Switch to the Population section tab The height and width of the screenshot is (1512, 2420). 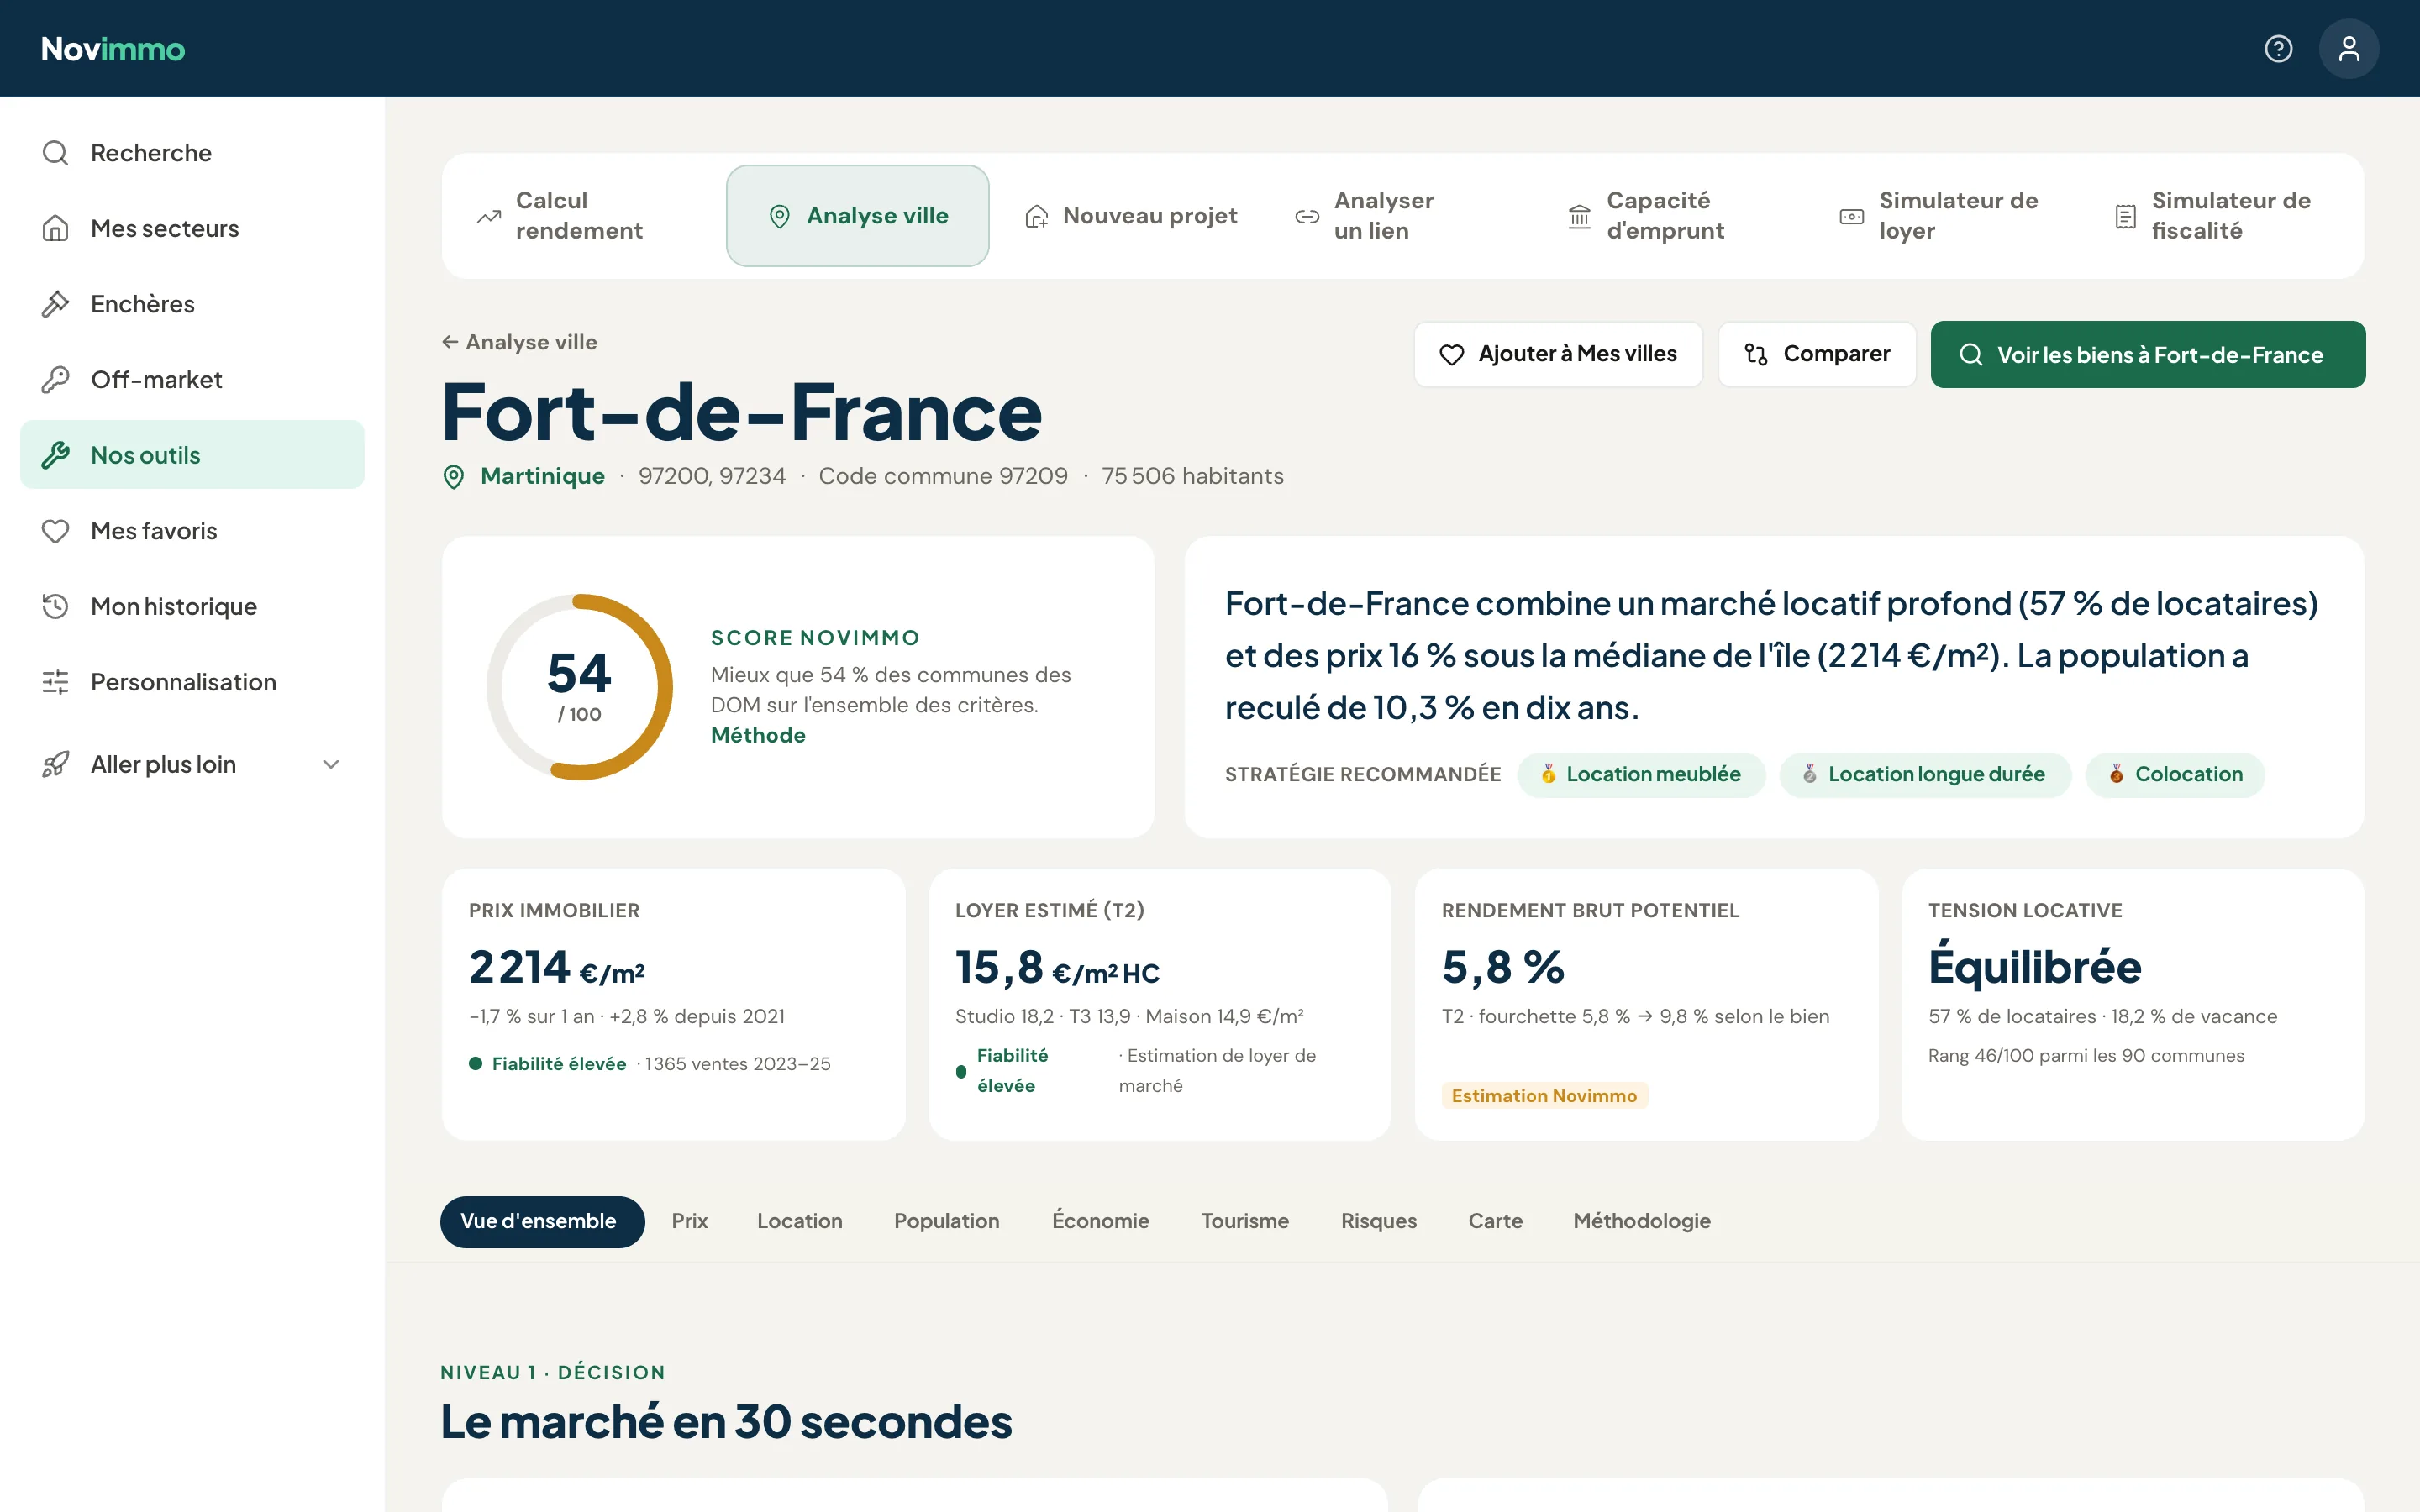946,1221
